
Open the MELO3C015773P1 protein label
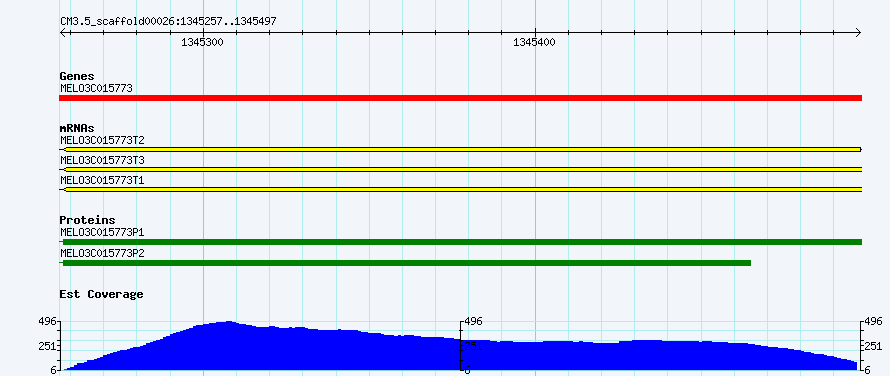(x=102, y=232)
